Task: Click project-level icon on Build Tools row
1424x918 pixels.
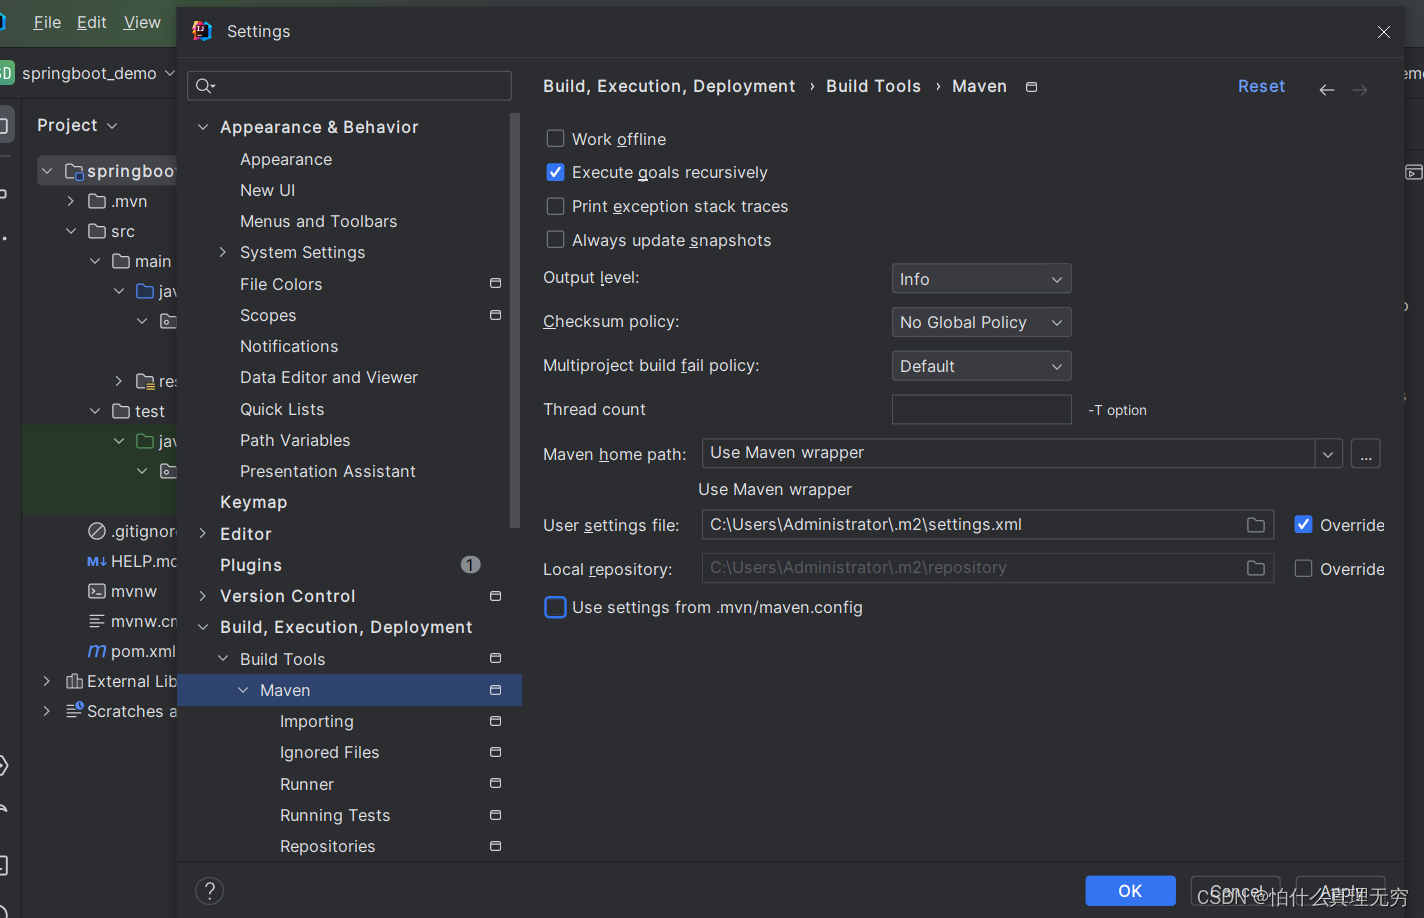Action: point(495,658)
